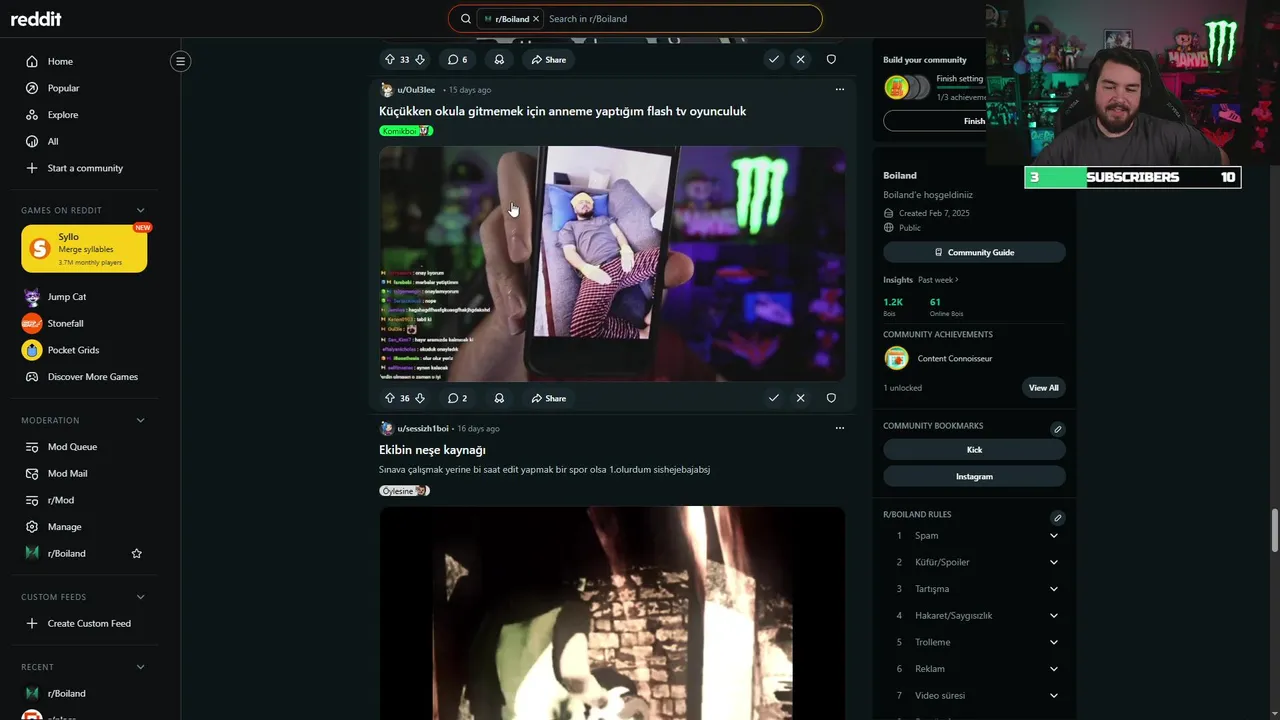Open the Syllo game card
The image size is (1280, 720).
click(84, 249)
